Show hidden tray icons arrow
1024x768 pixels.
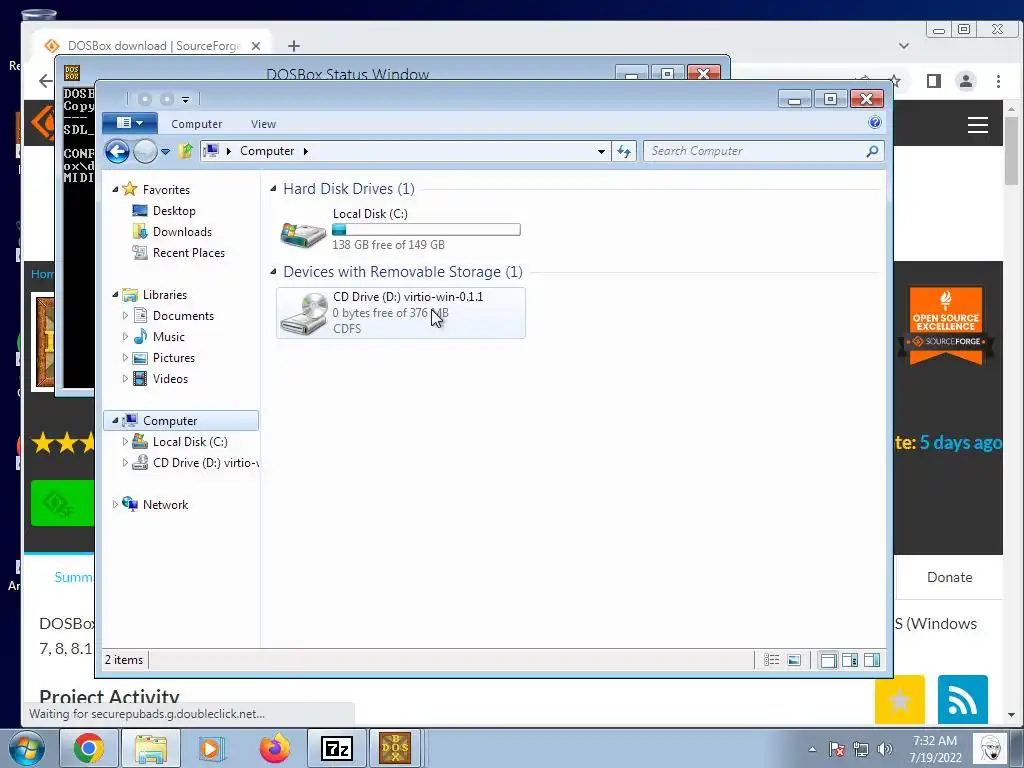click(x=812, y=749)
